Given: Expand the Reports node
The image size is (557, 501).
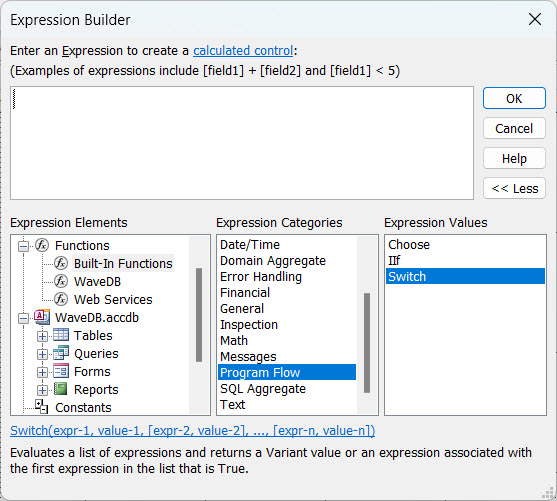Looking at the screenshot, I should 42,390.
